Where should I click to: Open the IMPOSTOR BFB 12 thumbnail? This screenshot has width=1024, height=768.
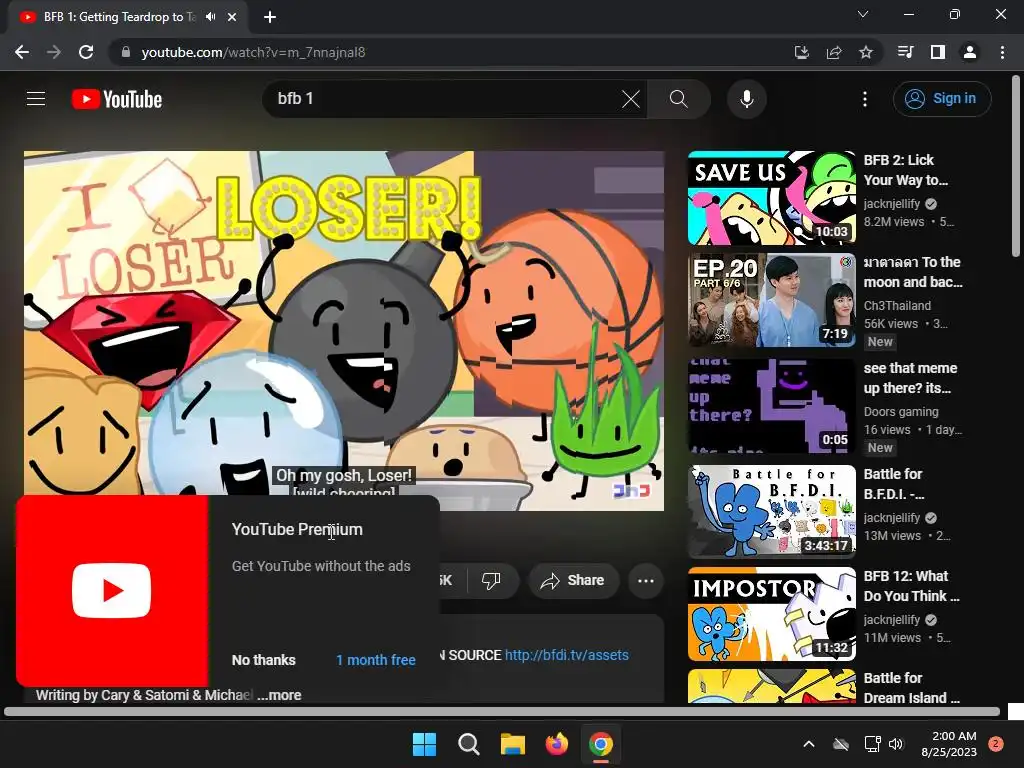click(771, 614)
